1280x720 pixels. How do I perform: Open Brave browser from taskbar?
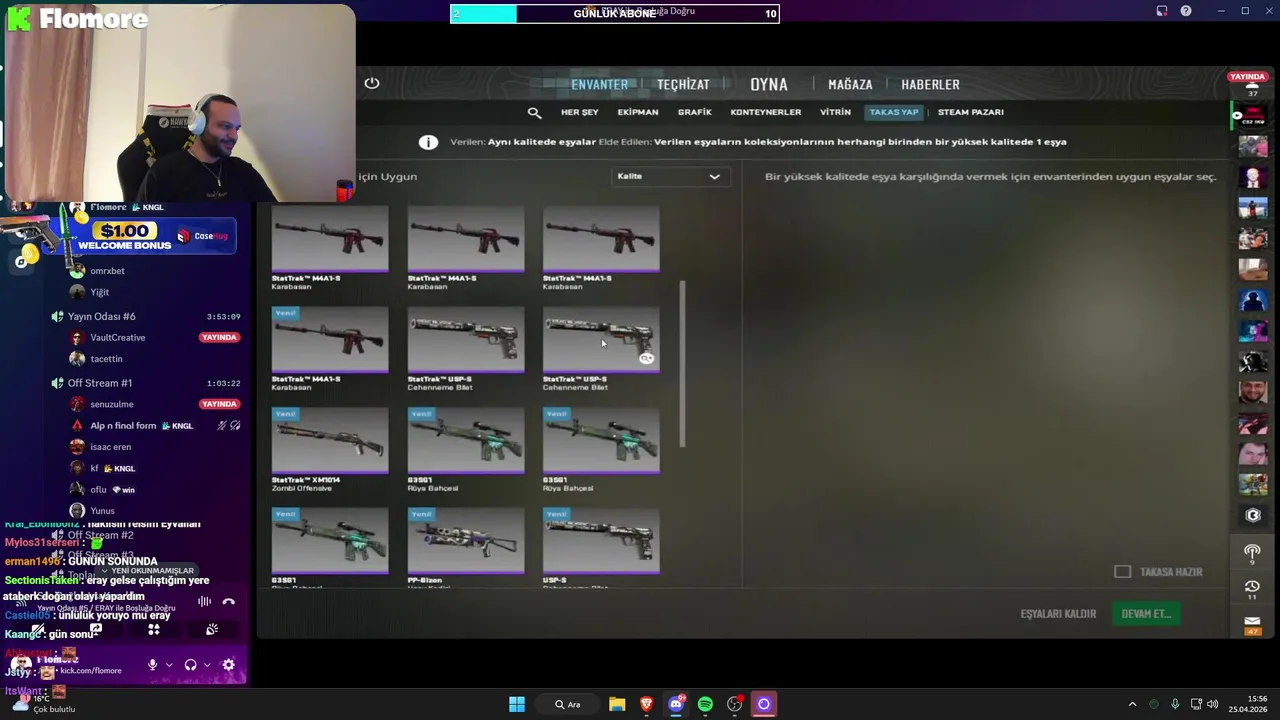pyautogui.click(x=646, y=704)
